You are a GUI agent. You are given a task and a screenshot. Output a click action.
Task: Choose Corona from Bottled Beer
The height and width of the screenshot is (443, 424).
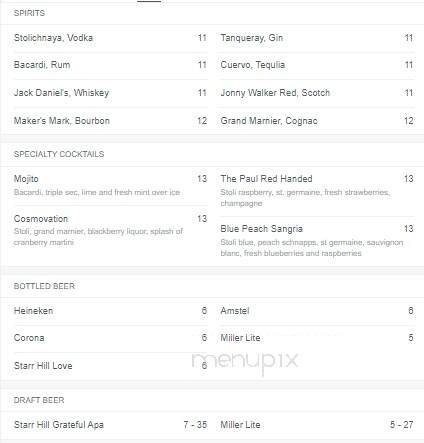pos(110,338)
